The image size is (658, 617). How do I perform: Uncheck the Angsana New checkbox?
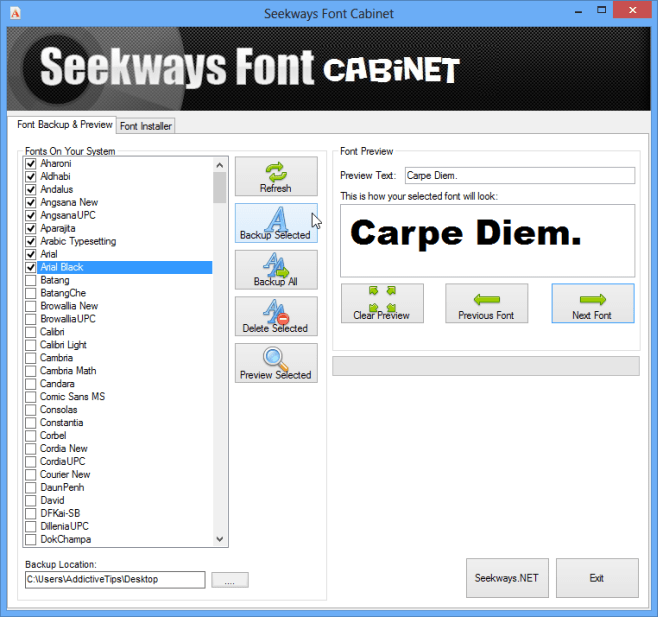pyautogui.click(x=31, y=202)
